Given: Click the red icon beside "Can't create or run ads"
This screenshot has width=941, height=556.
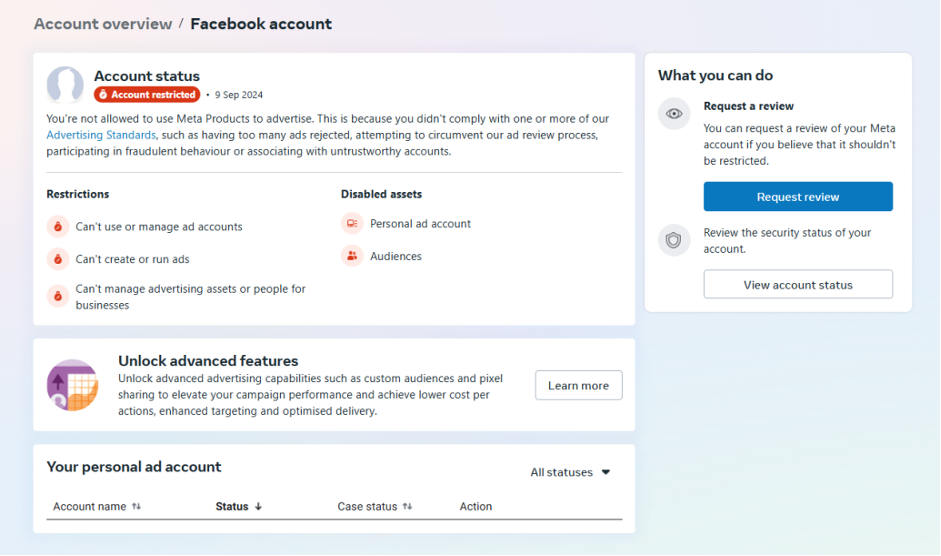Looking at the screenshot, I should (58, 259).
